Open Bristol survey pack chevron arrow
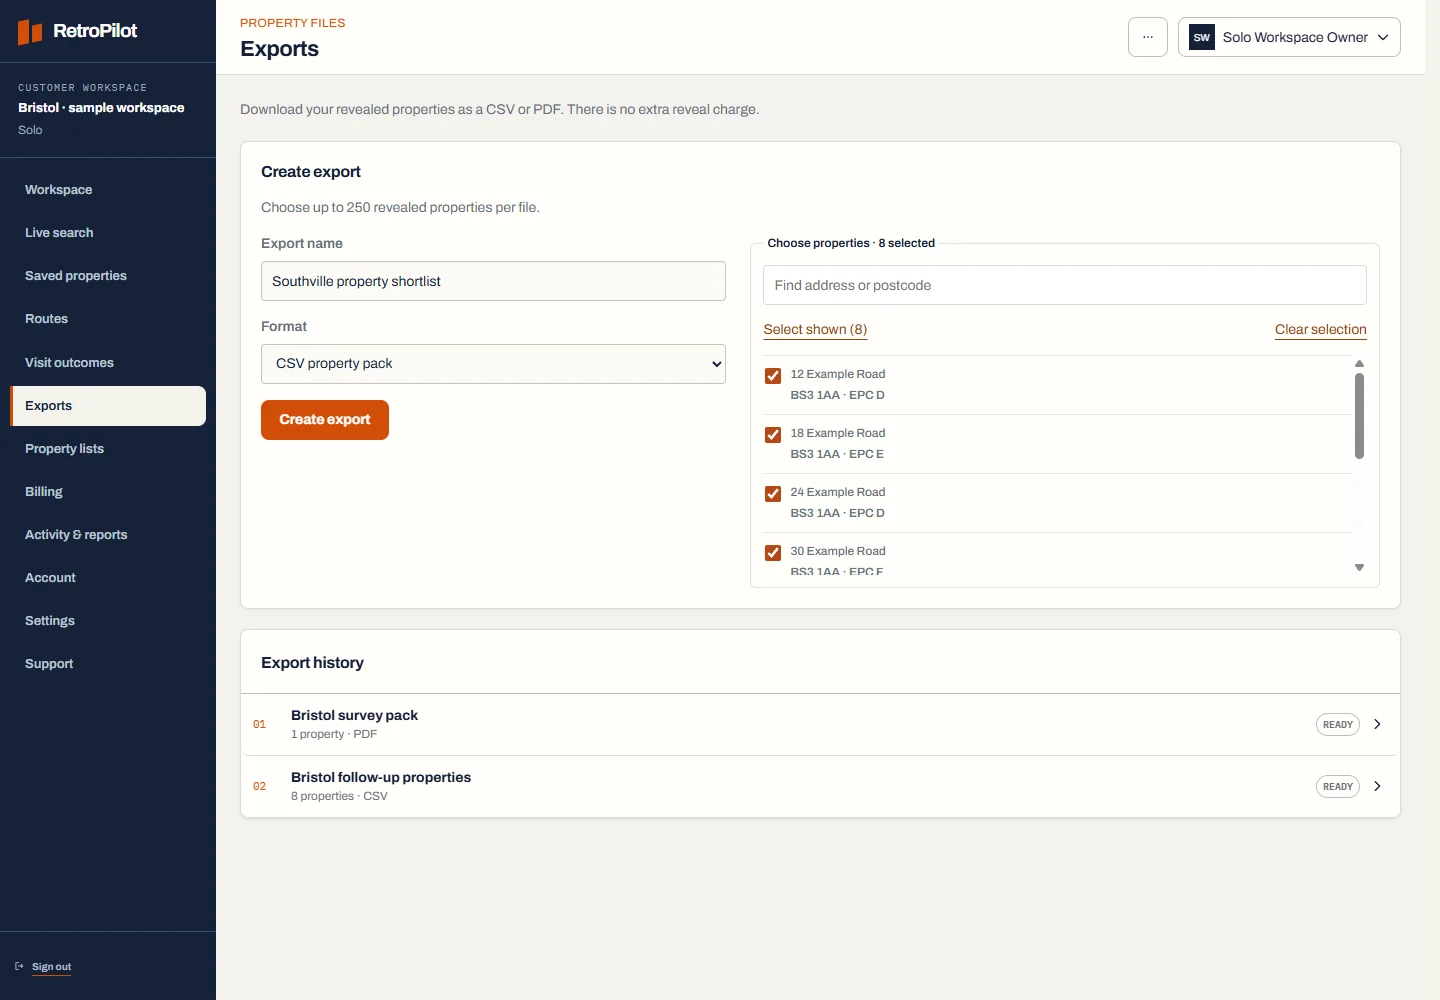 tap(1377, 724)
